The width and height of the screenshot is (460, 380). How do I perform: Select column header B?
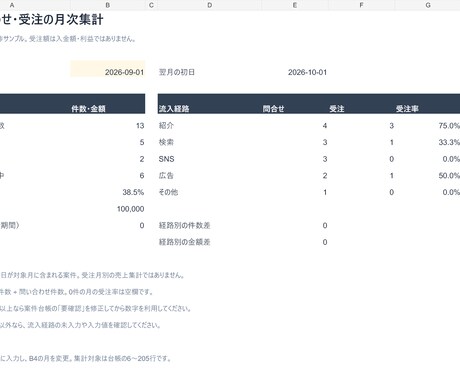point(107,5)
